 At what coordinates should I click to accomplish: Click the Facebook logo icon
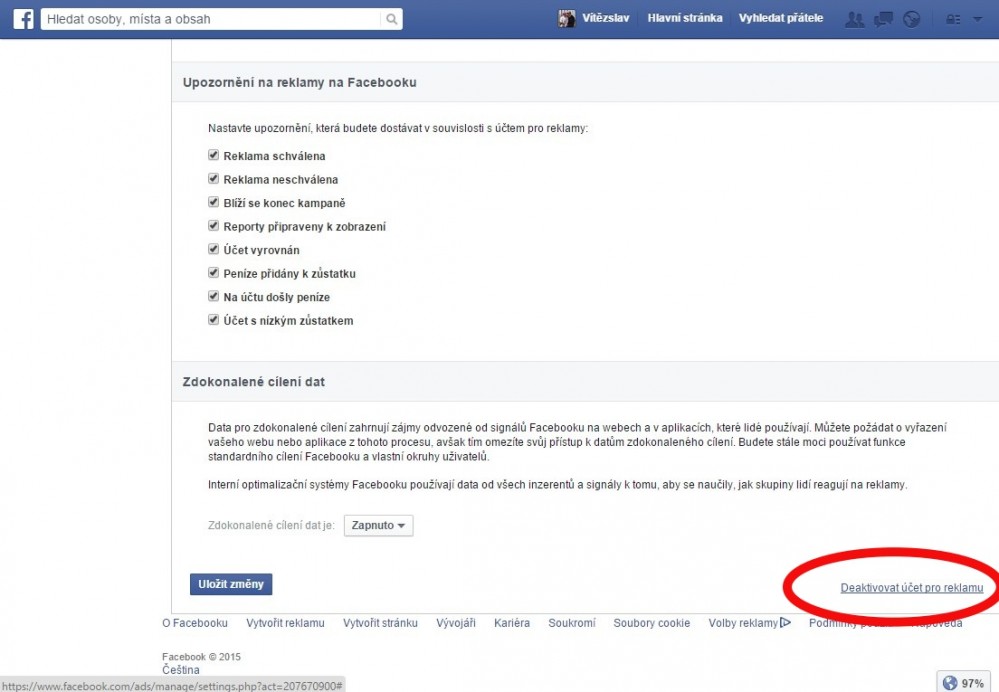coord(23,19)
